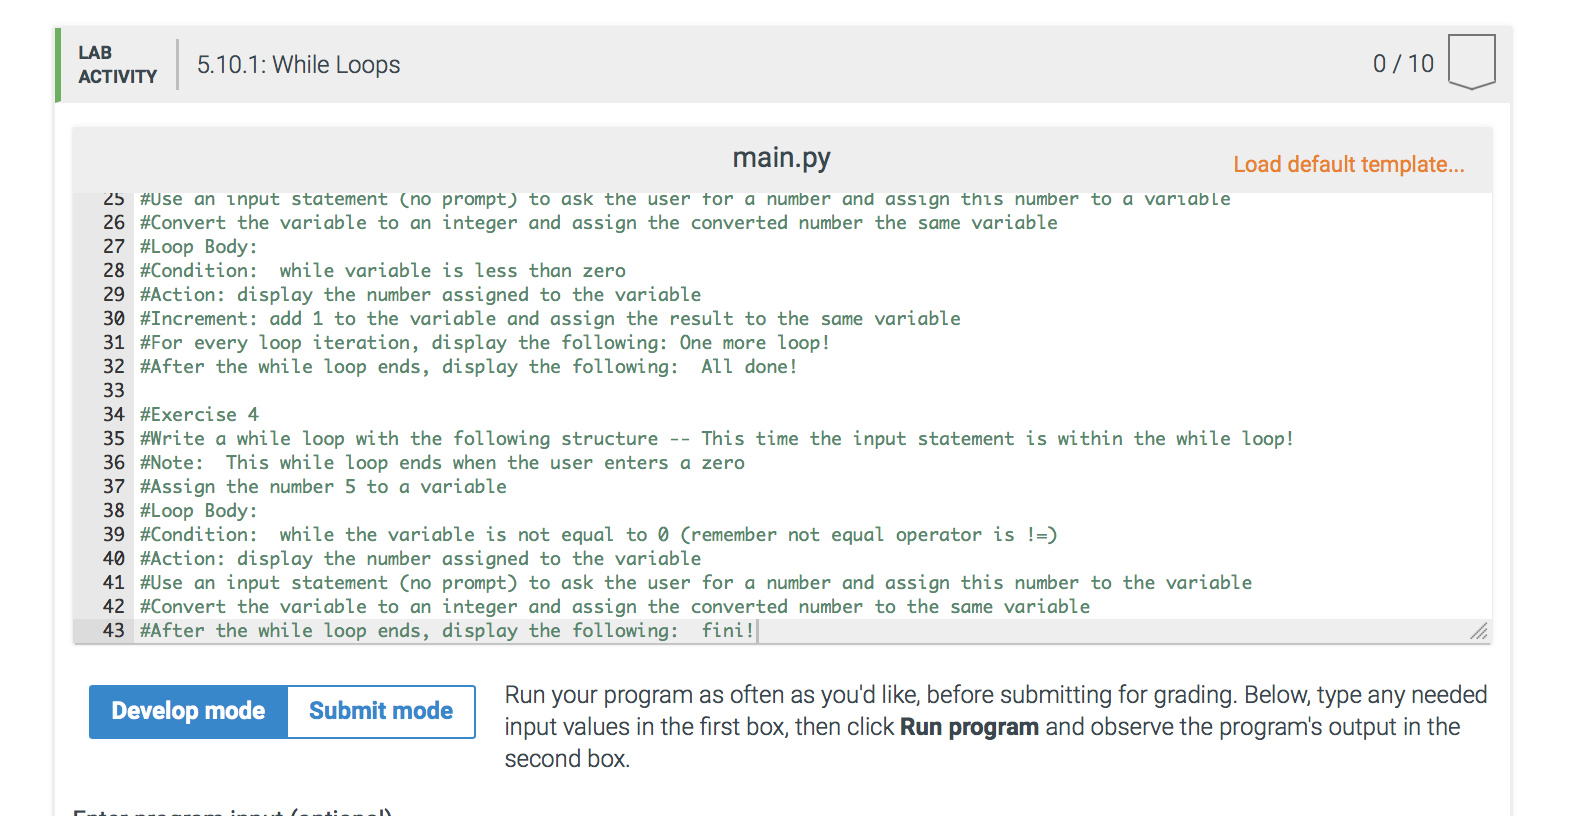Switch to Submit mode
Viewport: 1580px width, 816px height.
pos(380,711)
